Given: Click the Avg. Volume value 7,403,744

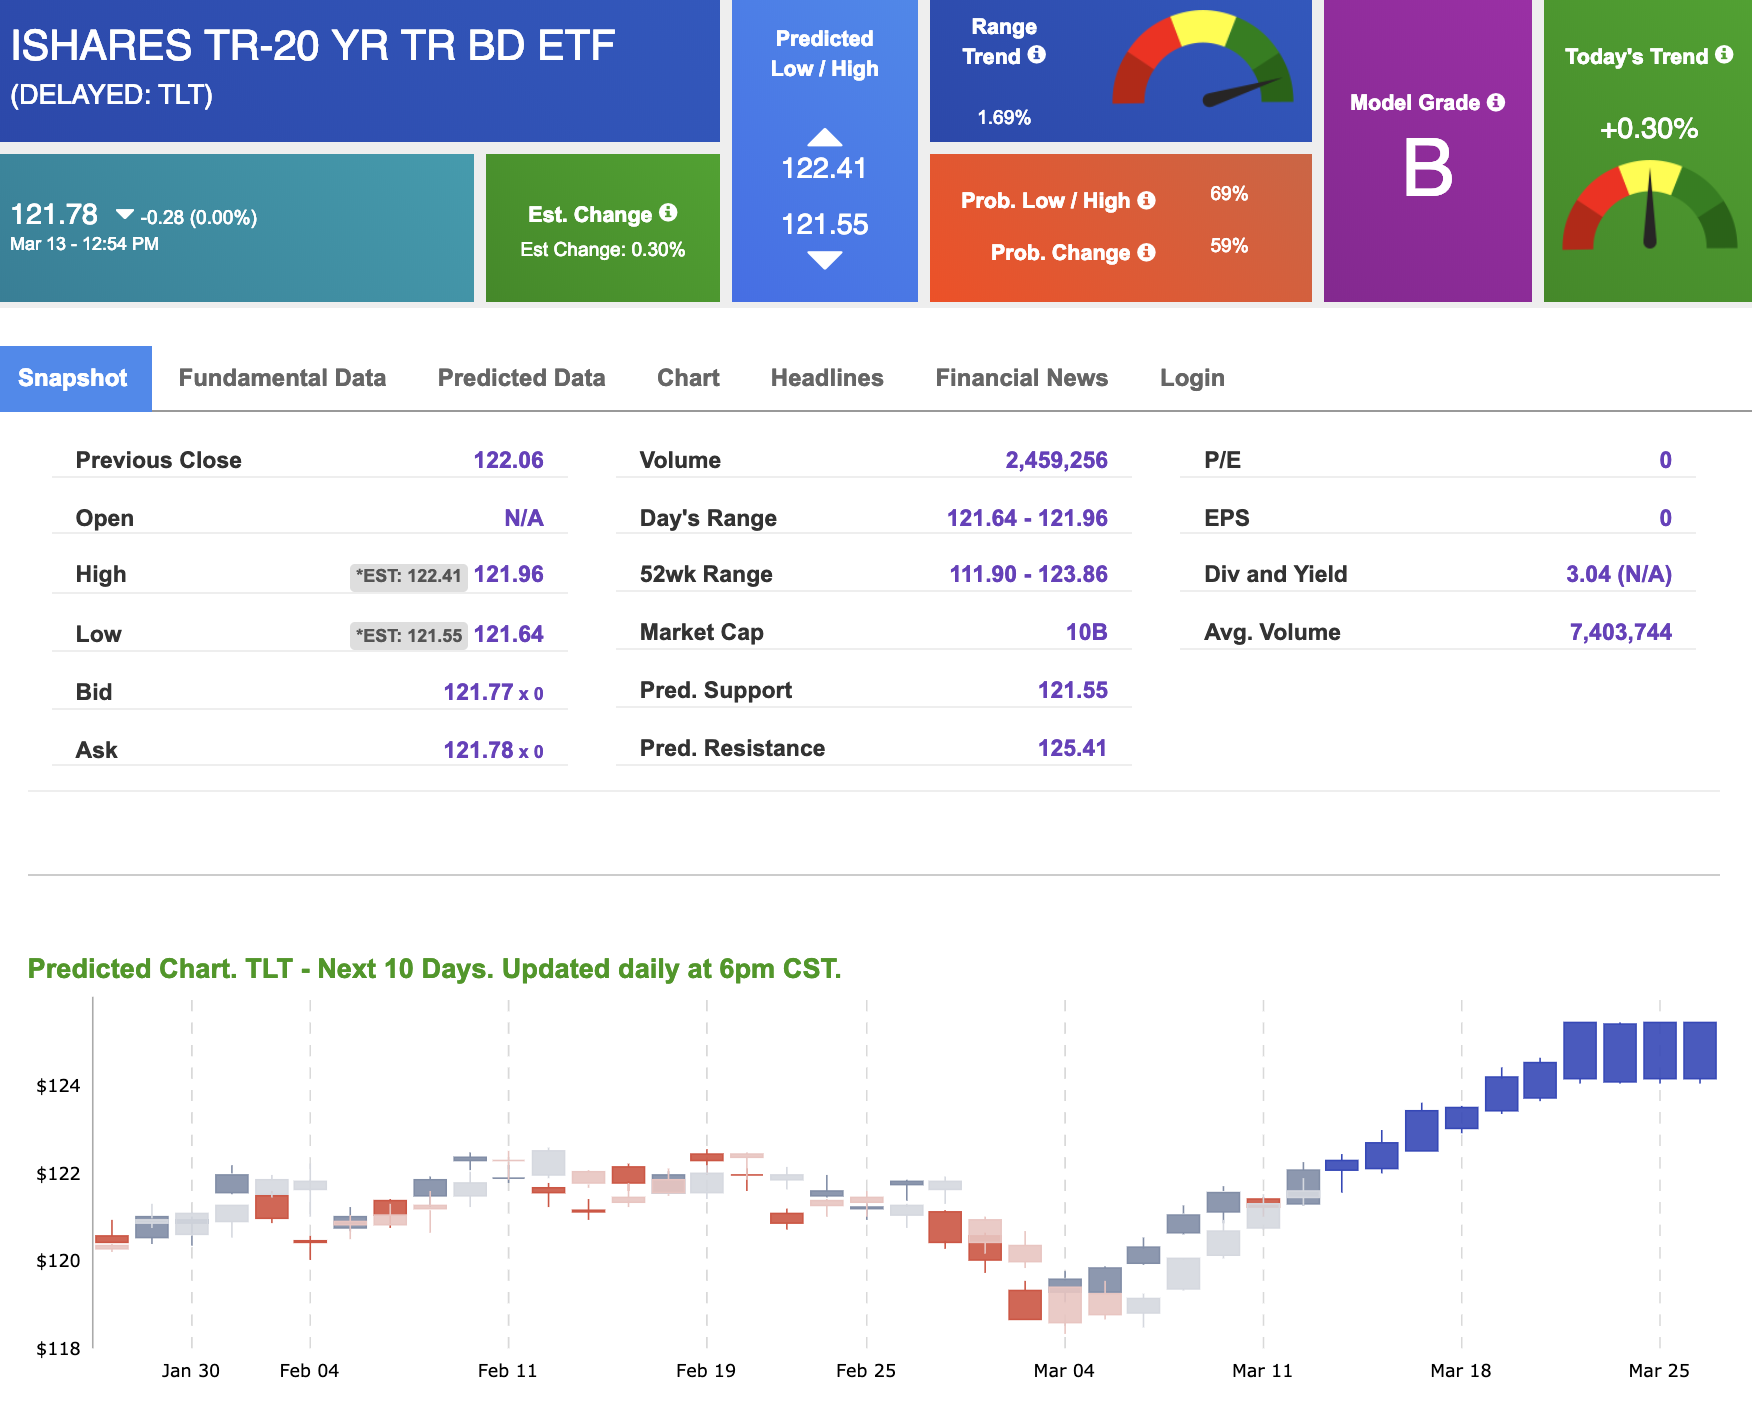Looking at the screenshot, I should point(1620,632).
